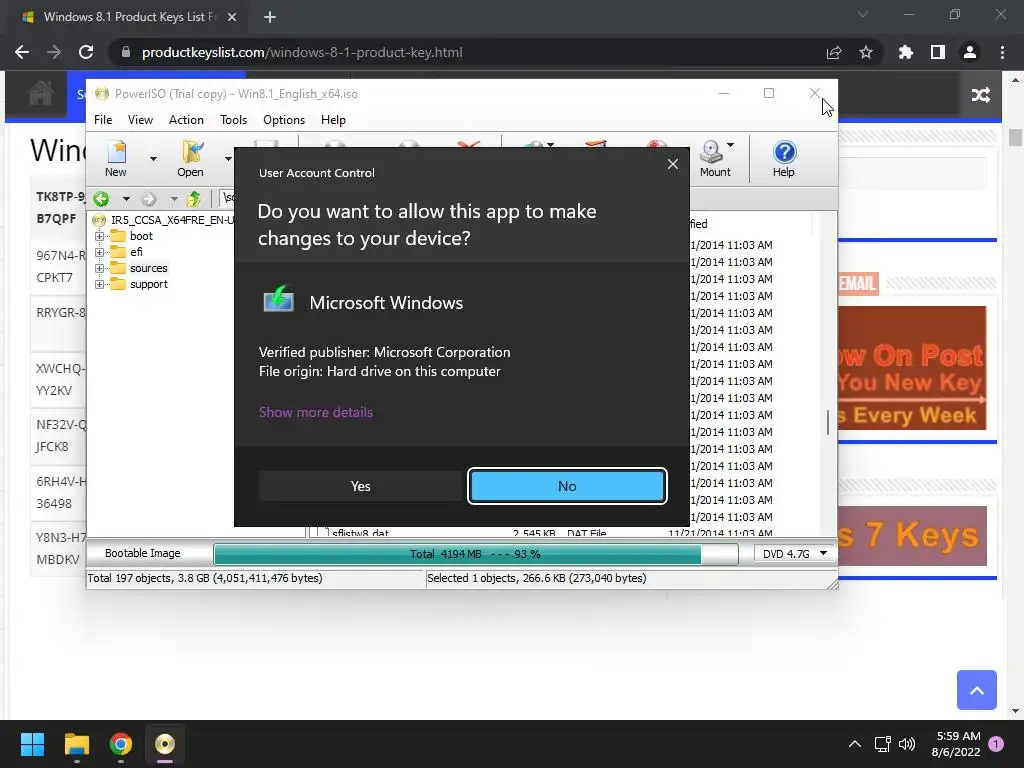The width and height of the screenshot is (1024, 768).
Task: Click PowerISO icon in the taskbar
Action: [x=165, y=744]
